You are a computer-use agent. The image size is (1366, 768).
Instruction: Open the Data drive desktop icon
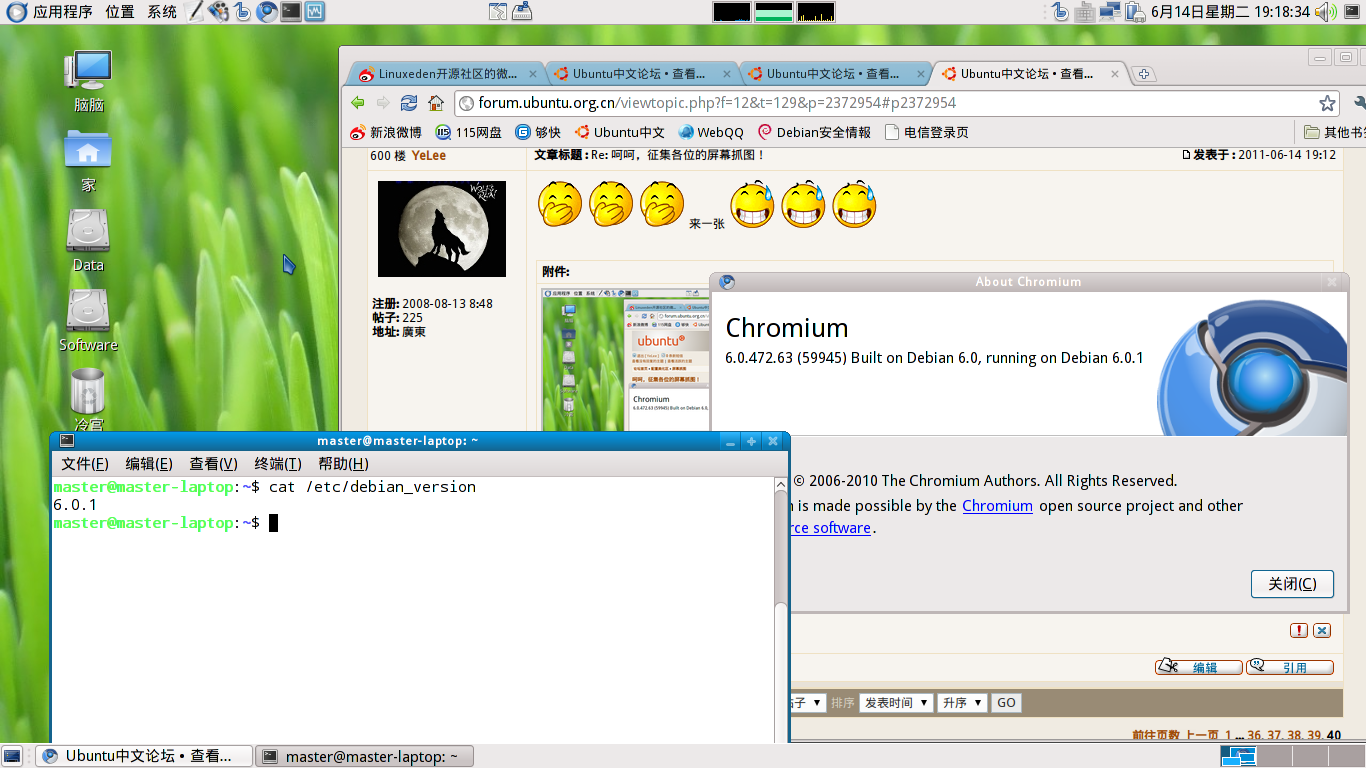click(88, 240)
